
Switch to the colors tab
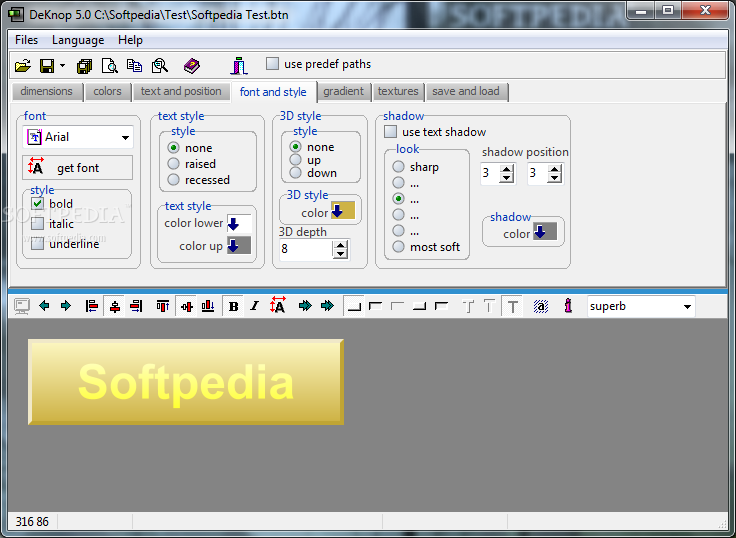click(107, 92)
